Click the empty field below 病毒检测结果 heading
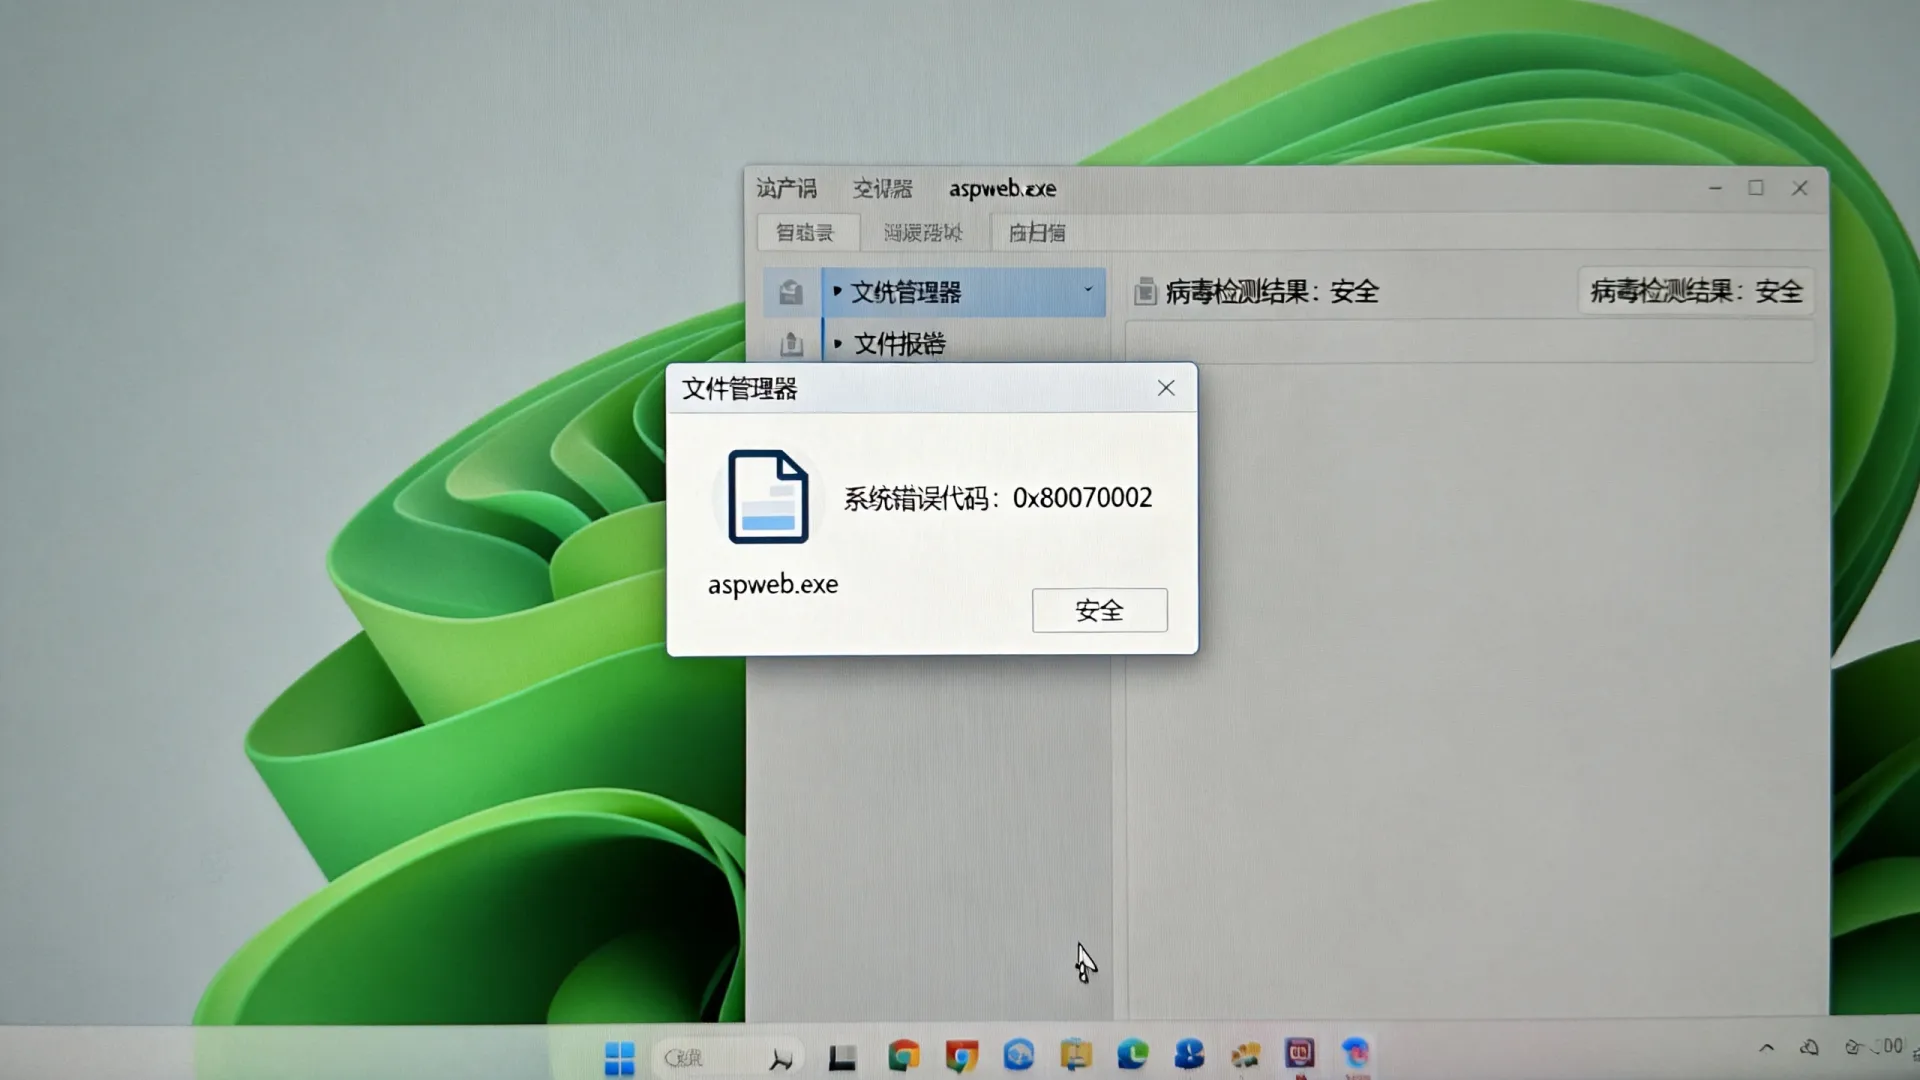This screenshot has width=1920, height=1080. point(1469,341)
